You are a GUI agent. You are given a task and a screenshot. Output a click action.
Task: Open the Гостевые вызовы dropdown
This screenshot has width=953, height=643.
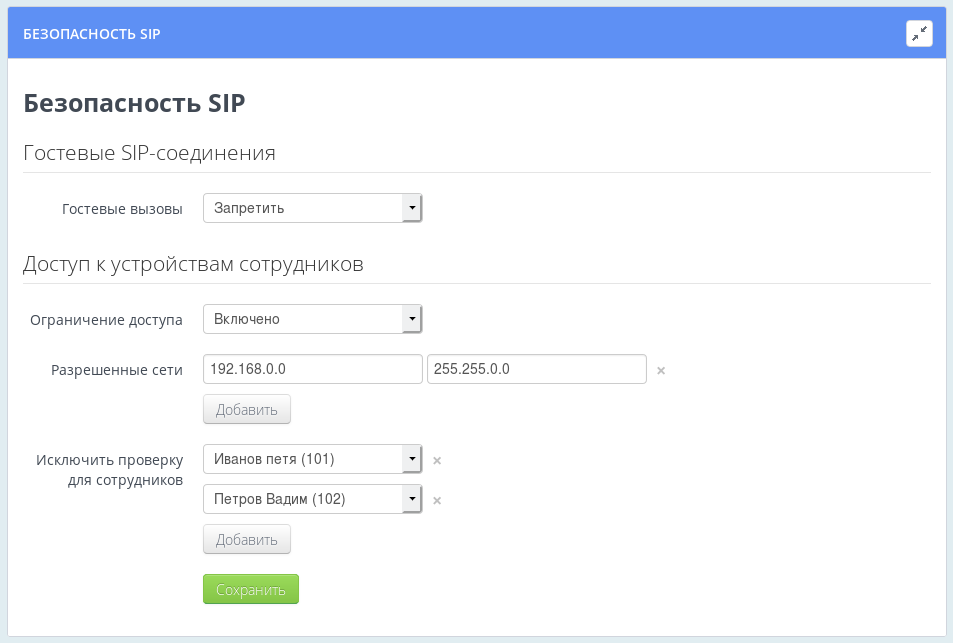pos(312,207)
